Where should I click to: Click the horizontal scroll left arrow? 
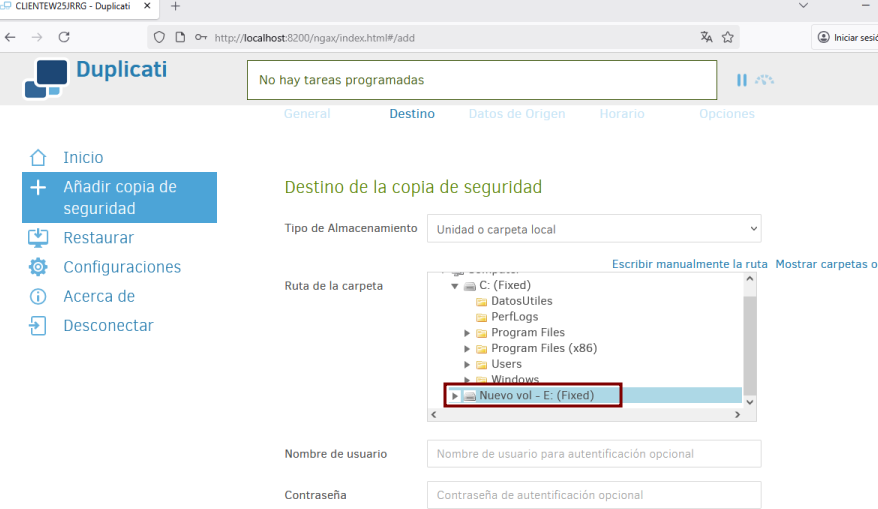tap(433, 414)
